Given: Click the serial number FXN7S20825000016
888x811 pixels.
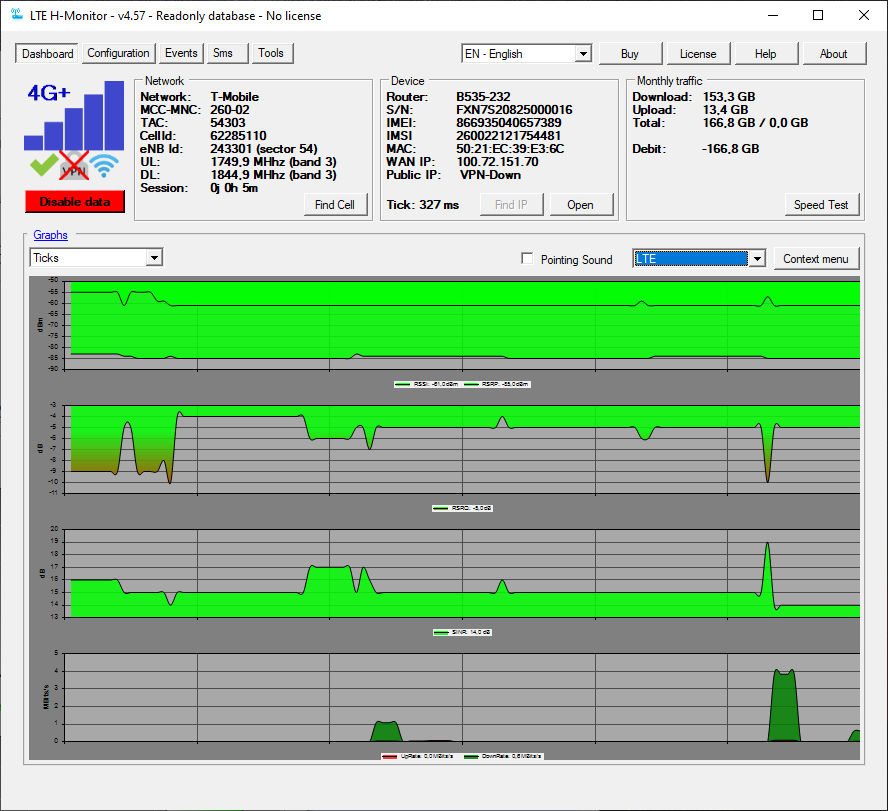Looking at the screenshot, I should [x=514, y=110].
